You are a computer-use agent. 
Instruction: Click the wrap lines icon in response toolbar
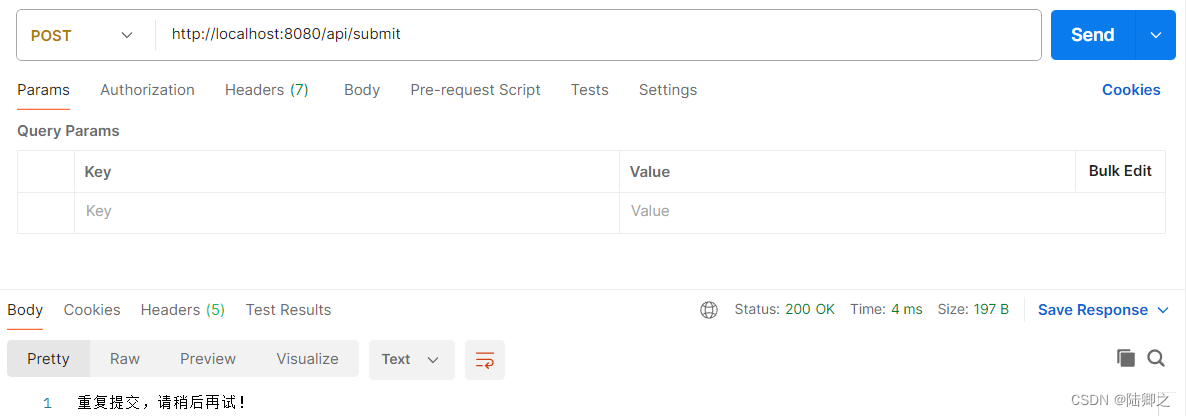485,359
